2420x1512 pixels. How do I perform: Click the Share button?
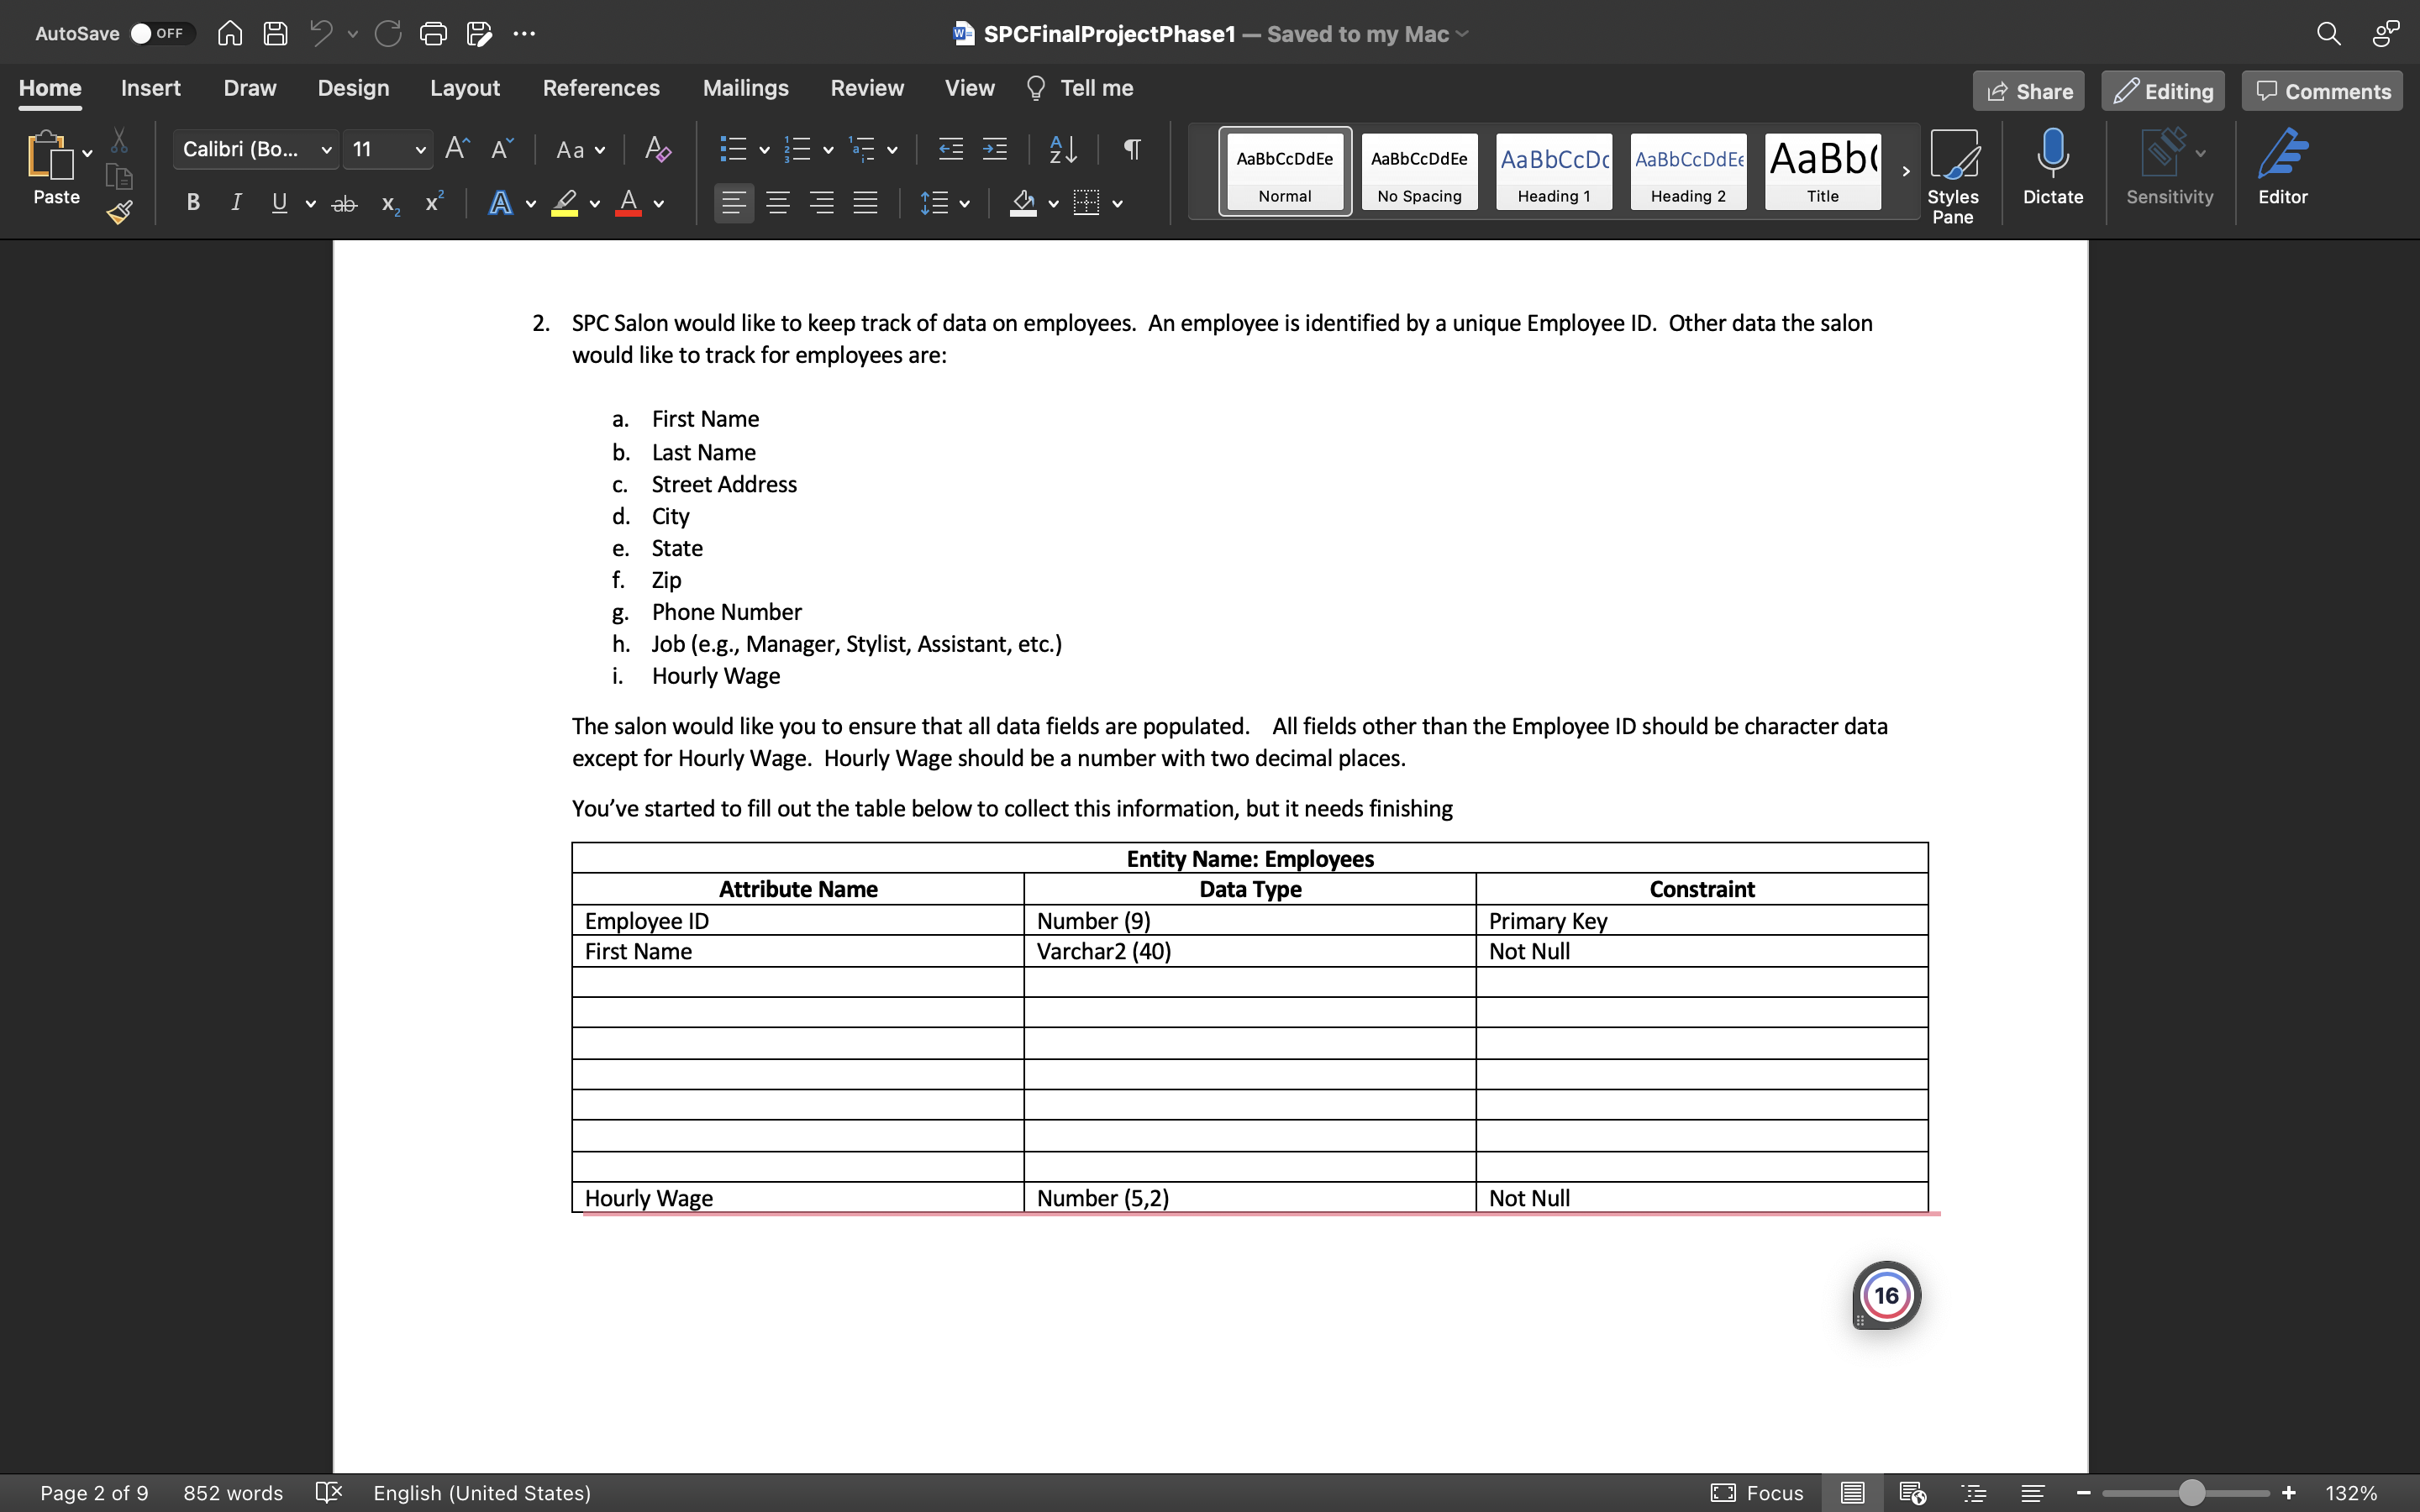click(x=2028, y=90)
